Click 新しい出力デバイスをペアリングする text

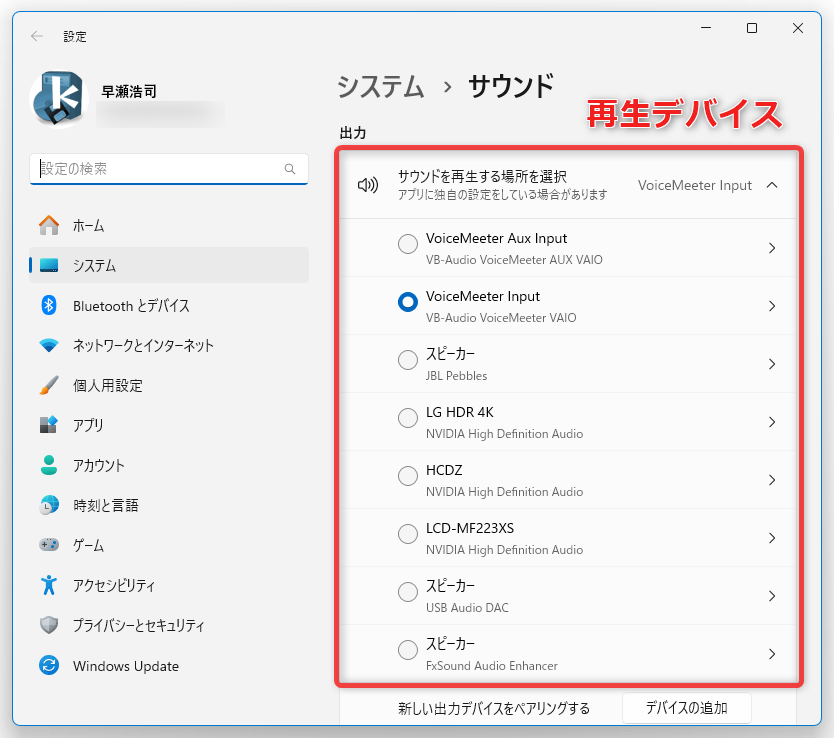point(494,708)
